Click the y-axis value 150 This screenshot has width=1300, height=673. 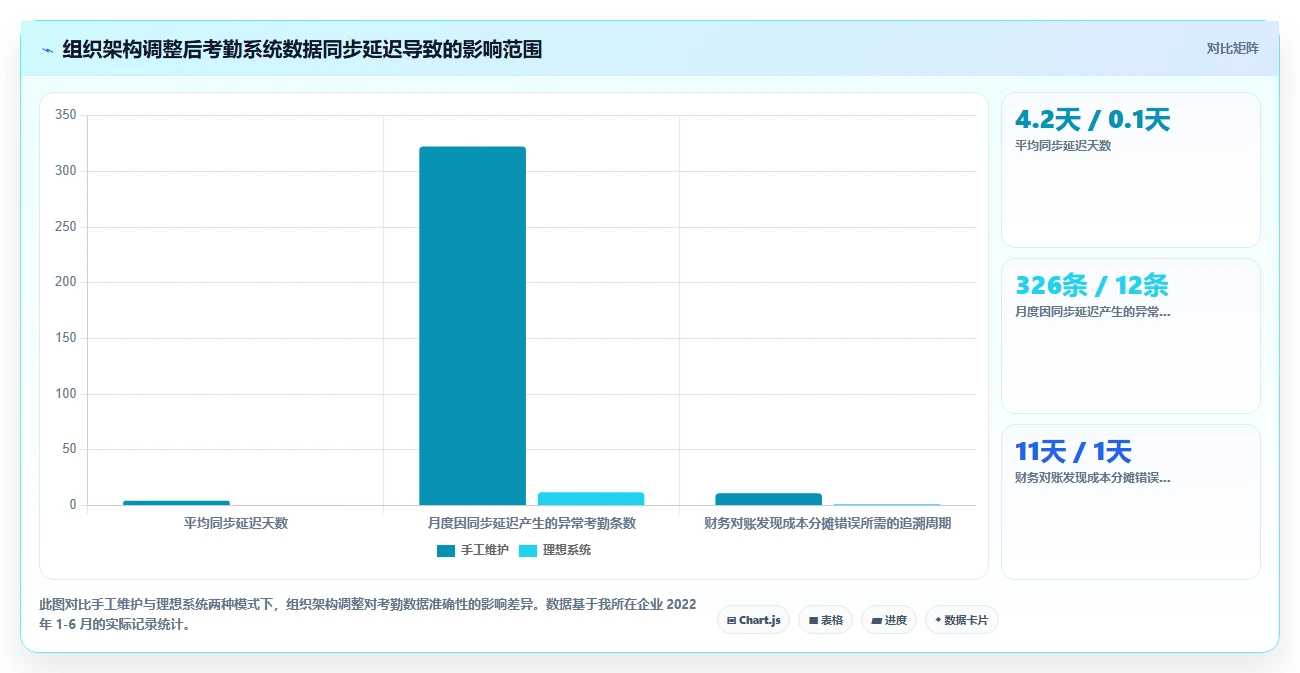(x=66, y=338)
